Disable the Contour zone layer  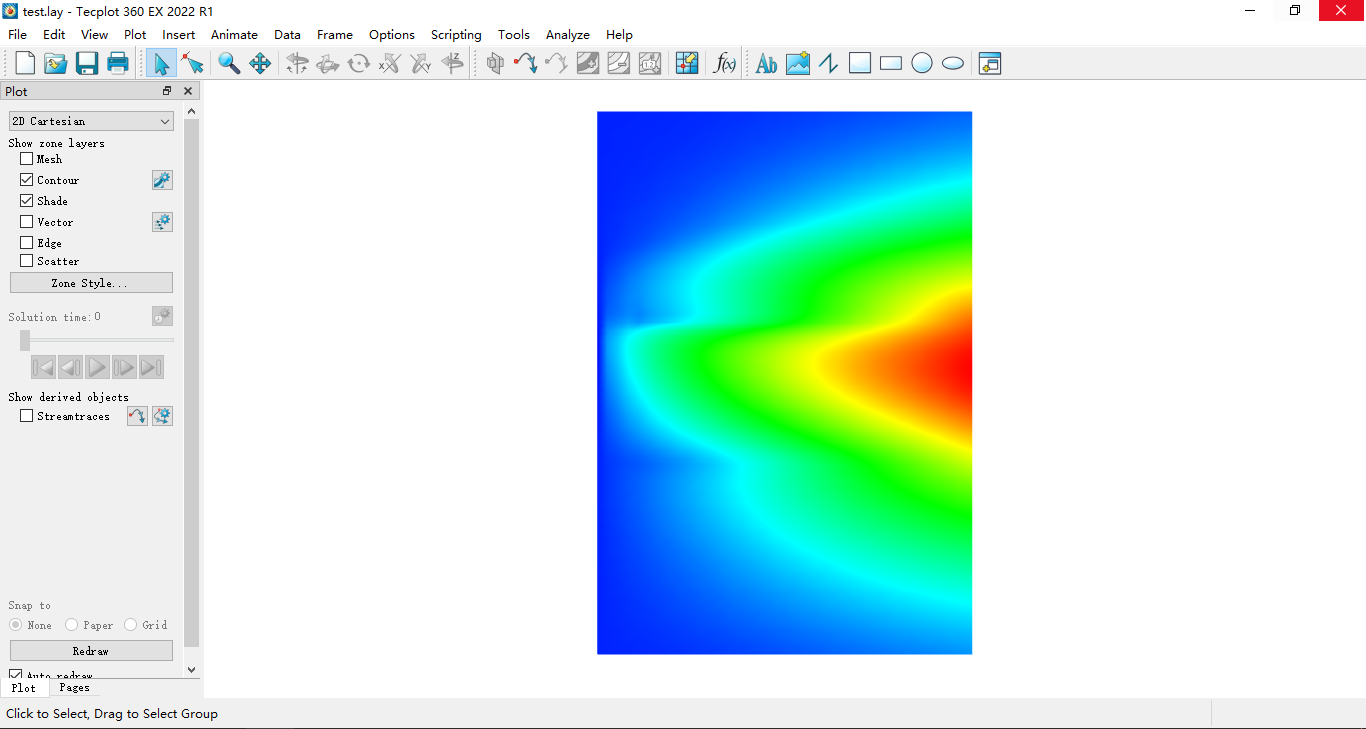click(x=27, y=180)
